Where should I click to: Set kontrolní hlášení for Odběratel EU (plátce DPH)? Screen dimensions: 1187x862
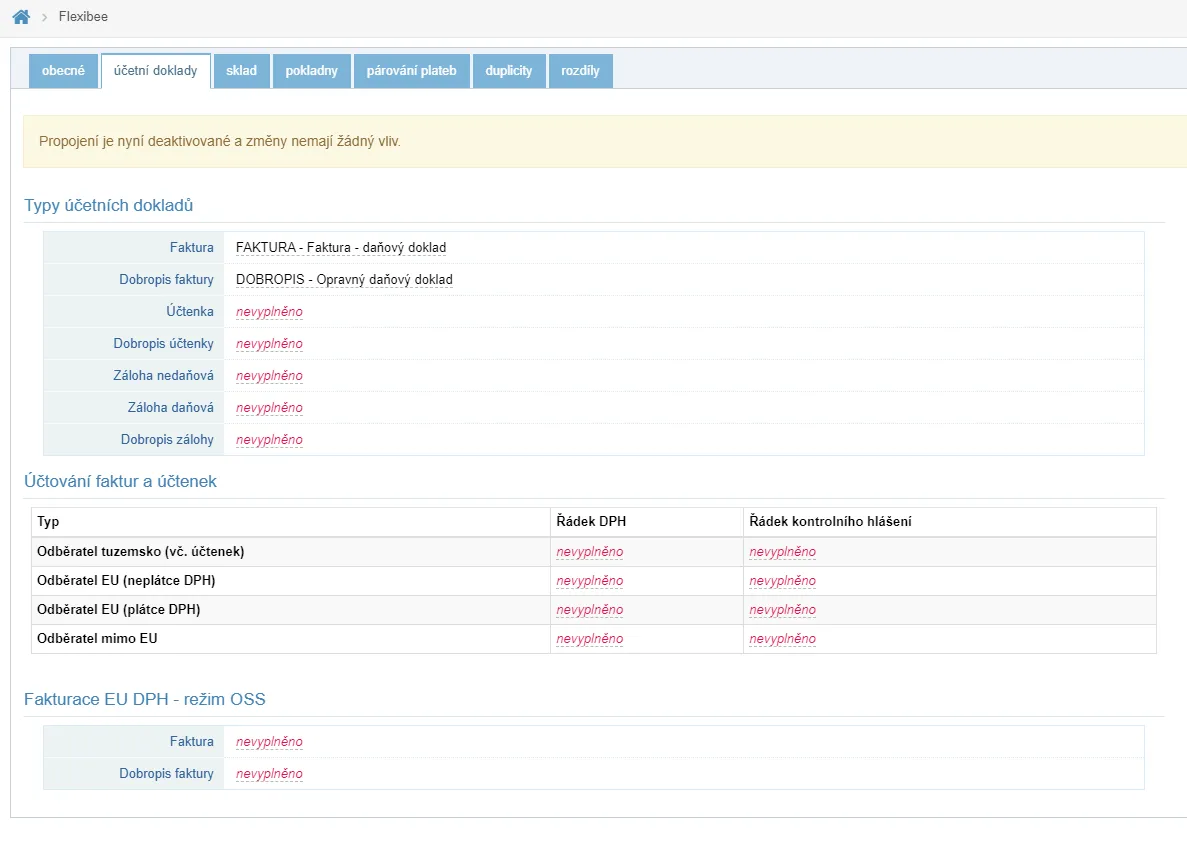pos(783,609)
